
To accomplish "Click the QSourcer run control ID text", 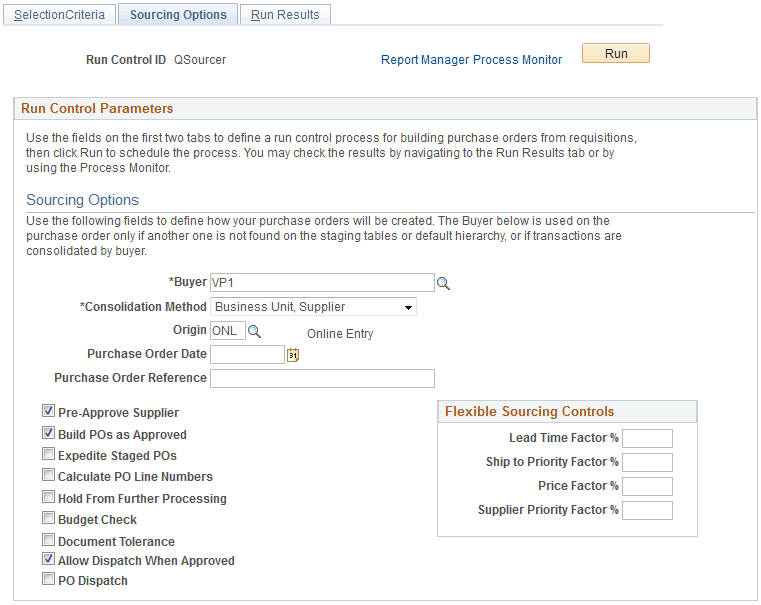I will coord(200,60).
